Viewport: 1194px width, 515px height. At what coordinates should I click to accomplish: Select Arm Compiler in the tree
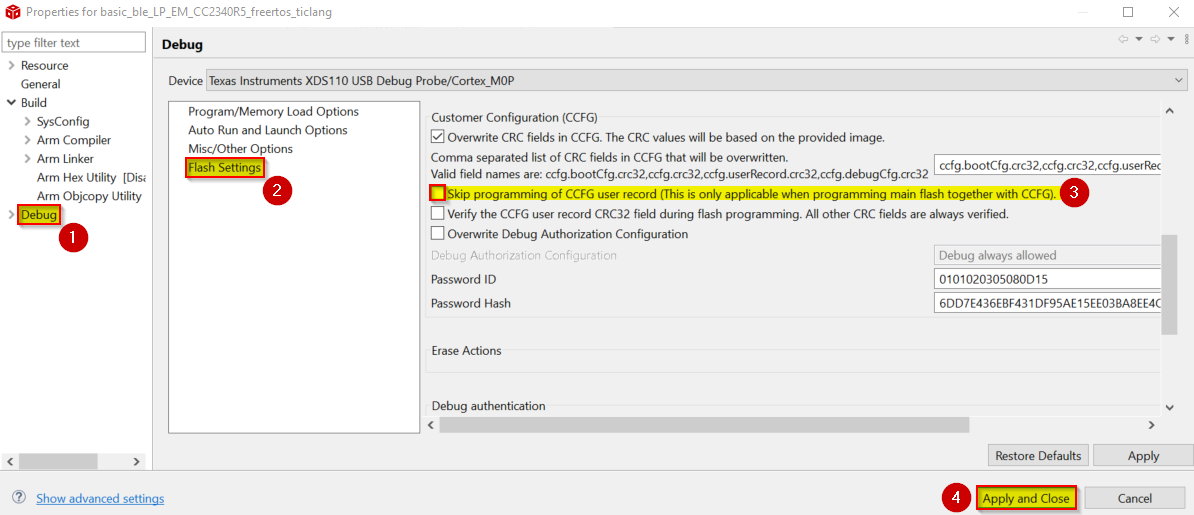coord(74,140)
